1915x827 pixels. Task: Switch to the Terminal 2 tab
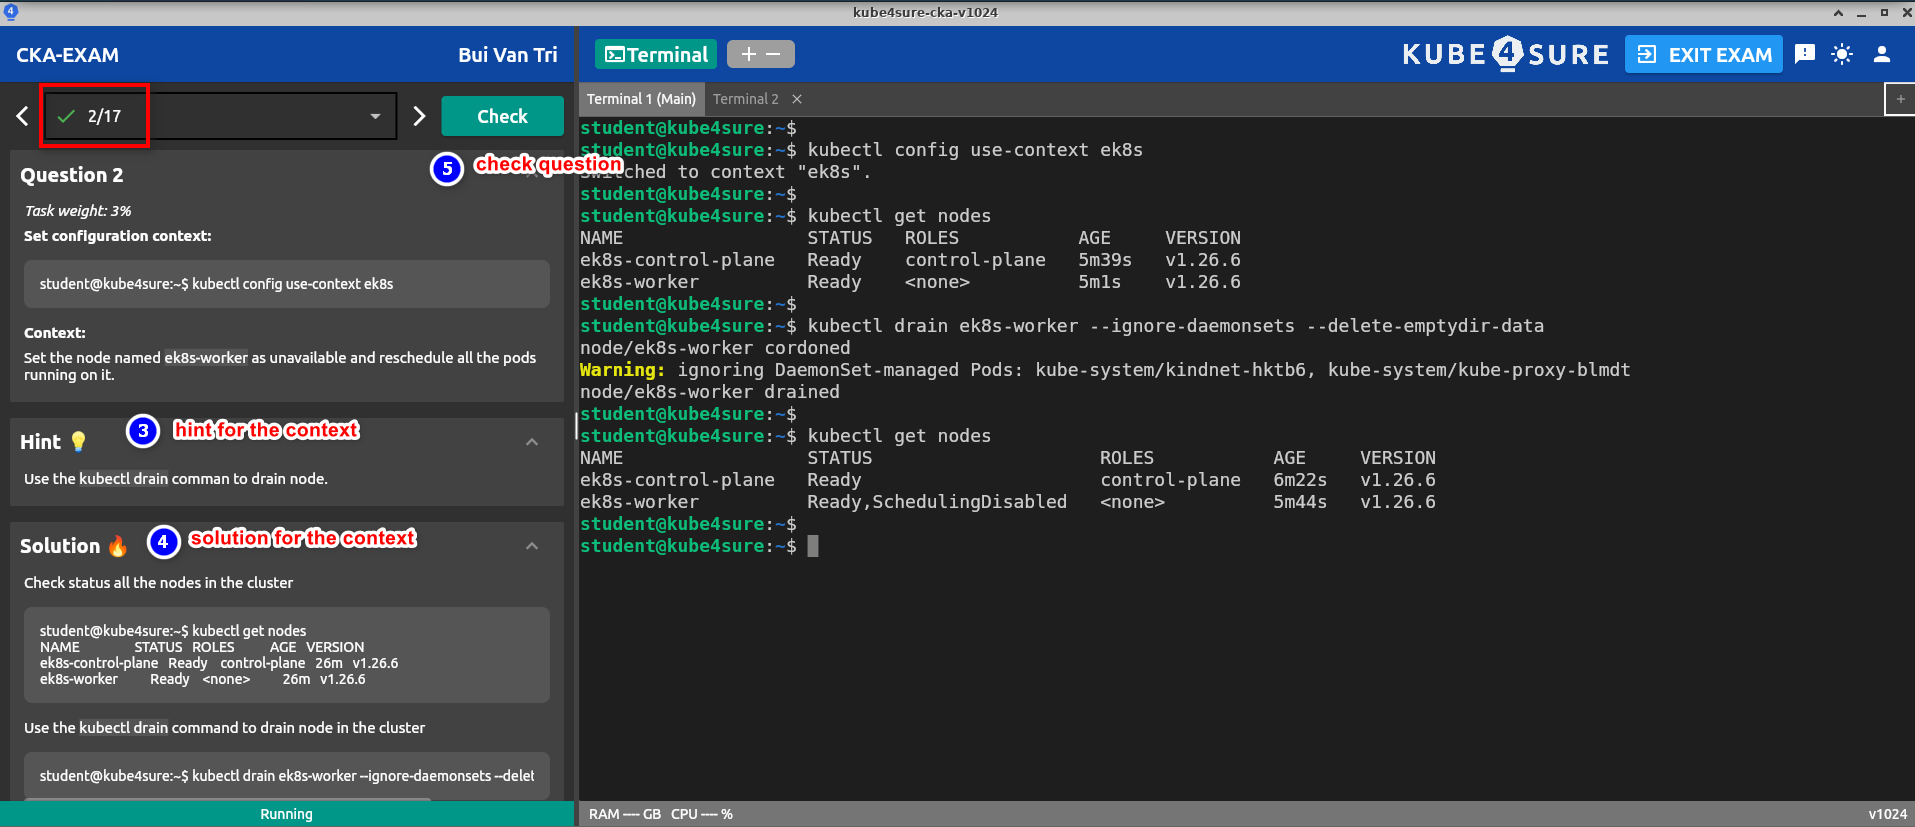(745, 99)
